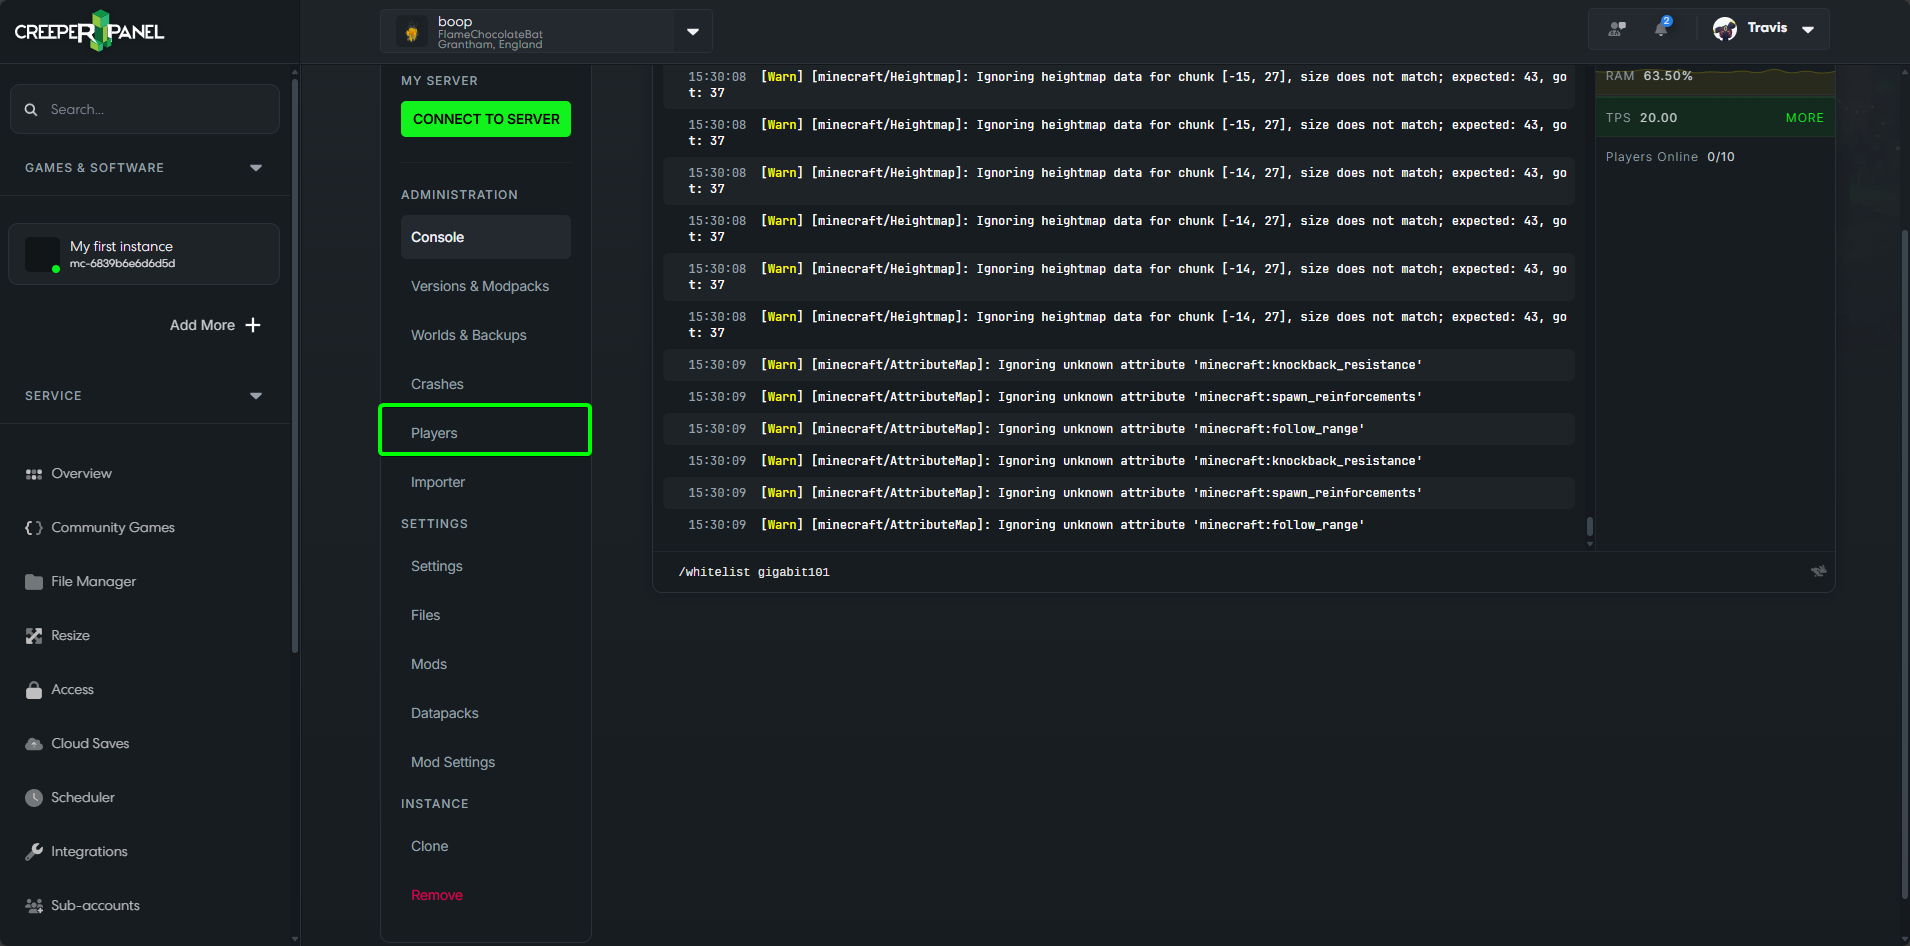
Task: Open the boop server selector dropdown
Action: click(692, 31)
